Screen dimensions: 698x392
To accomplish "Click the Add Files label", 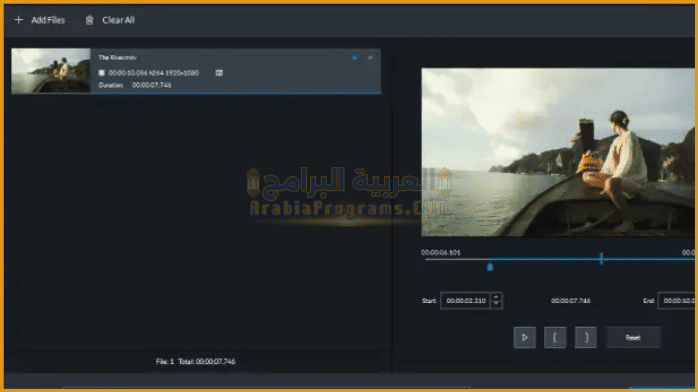I will click(x=48, y=20).
